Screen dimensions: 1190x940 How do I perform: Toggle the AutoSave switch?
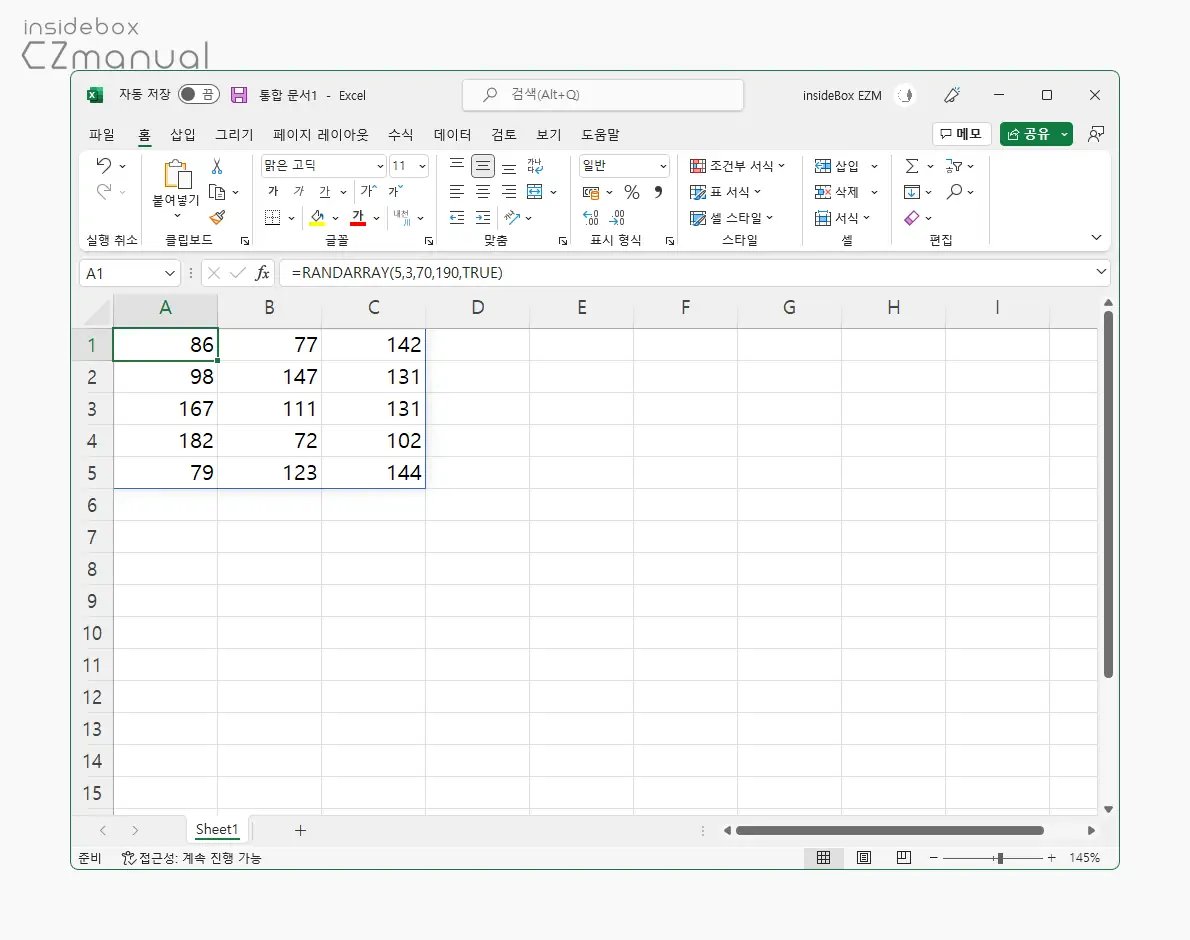(x=199, y=94)
